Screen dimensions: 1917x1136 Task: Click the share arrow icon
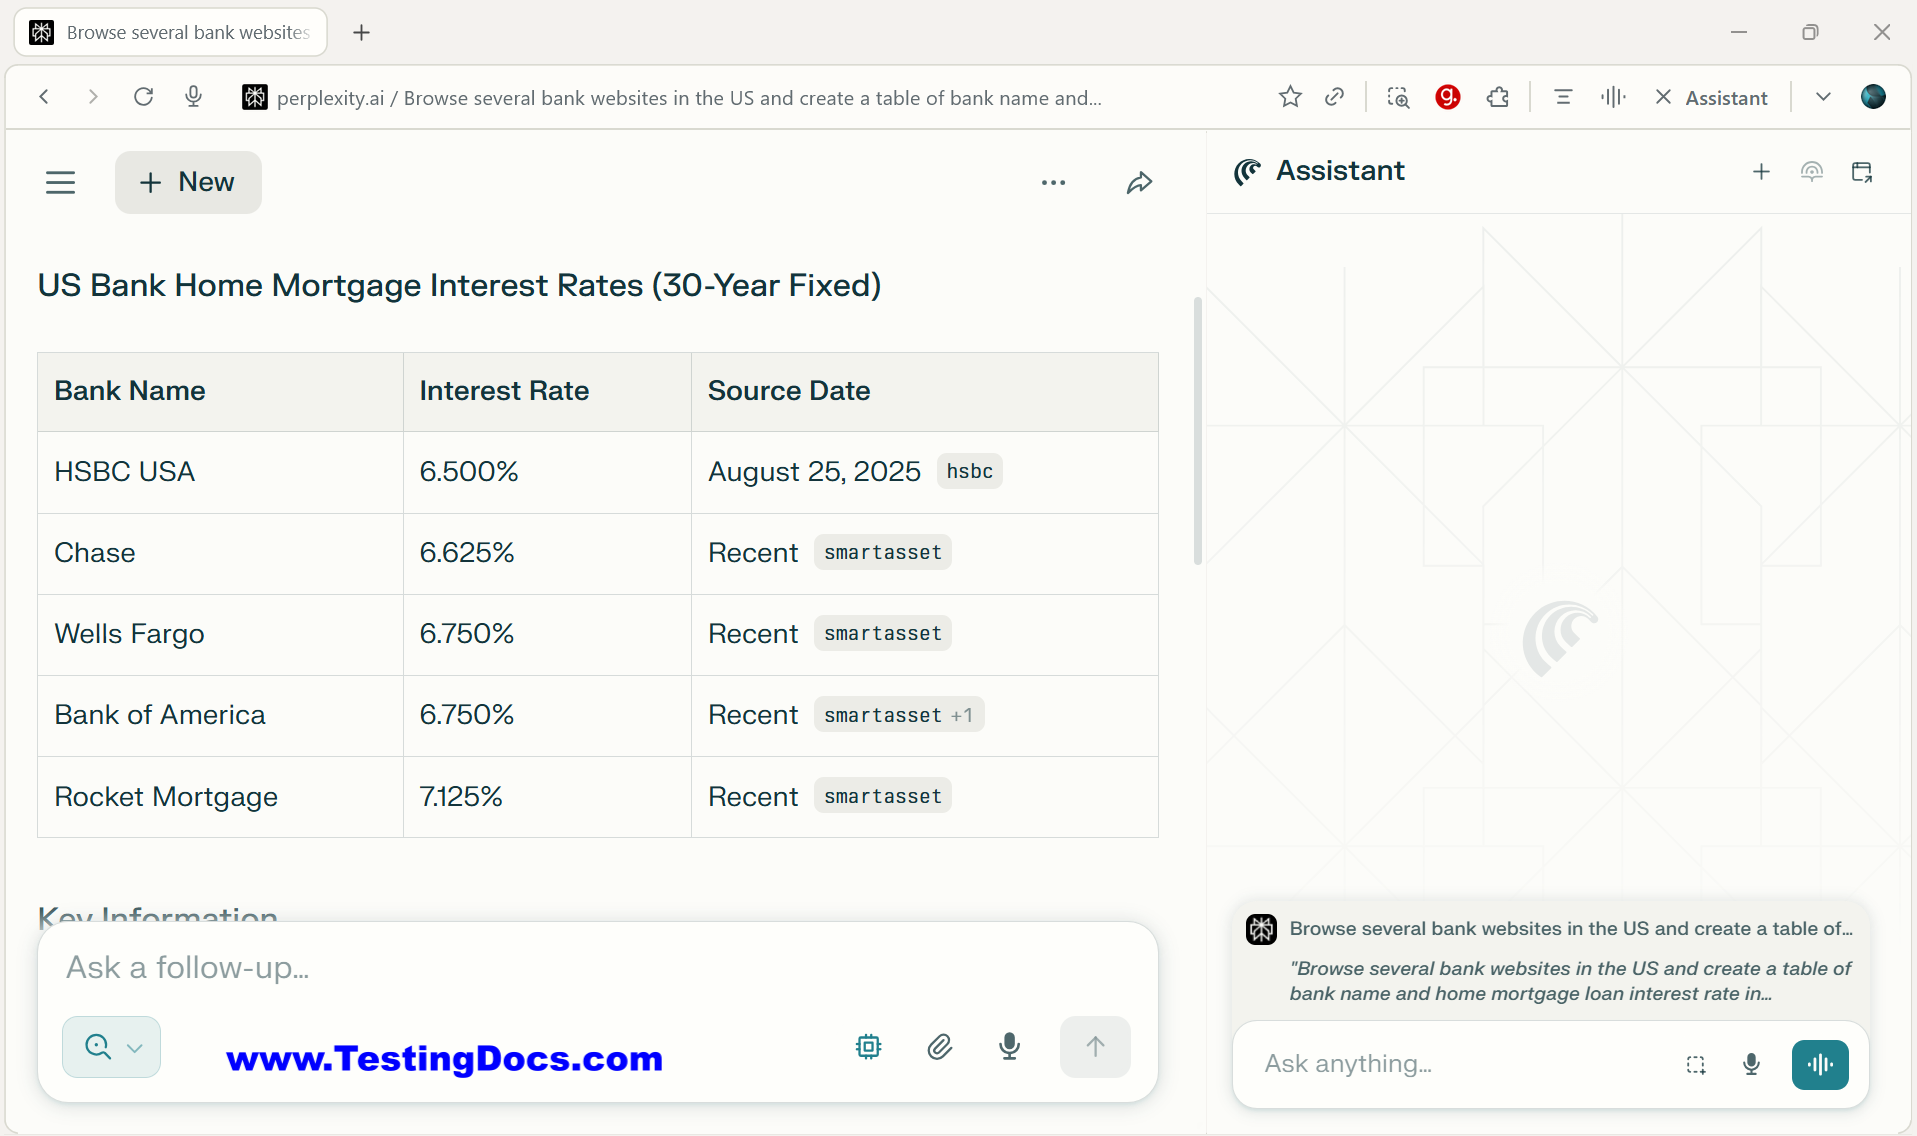(x=1139, y=183)
